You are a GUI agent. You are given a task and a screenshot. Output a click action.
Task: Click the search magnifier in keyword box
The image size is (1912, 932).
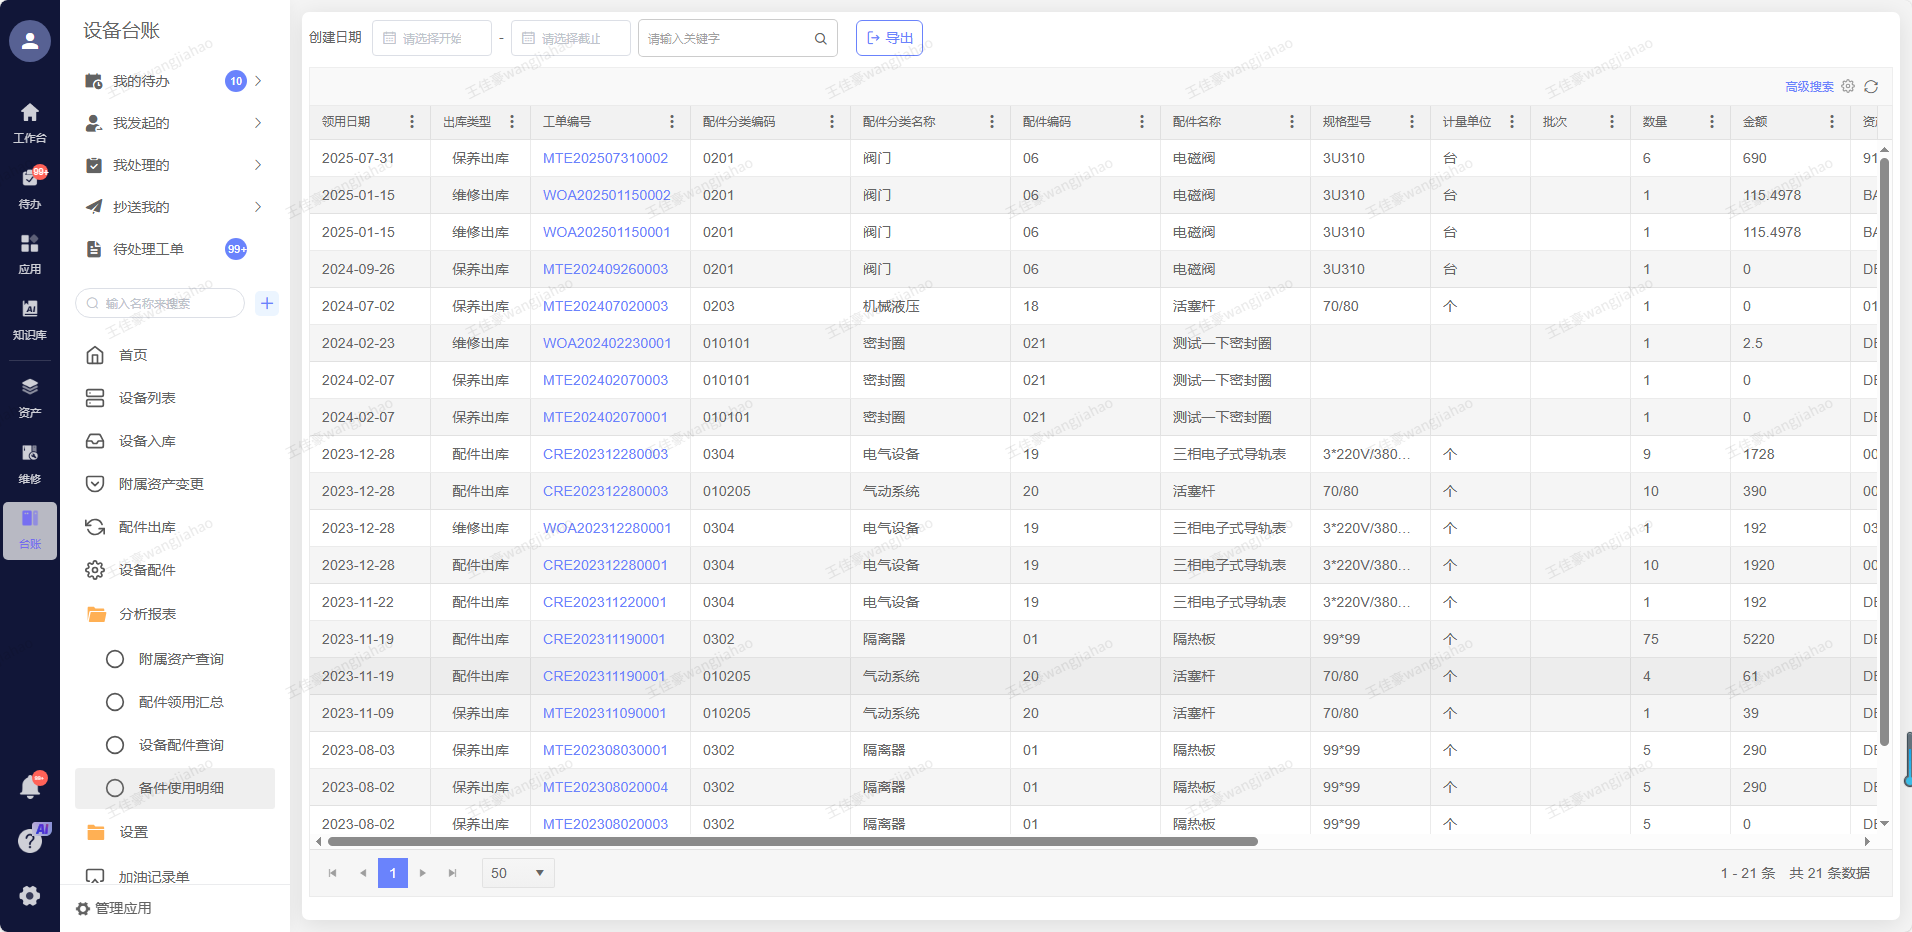click(x=820, y=39)
